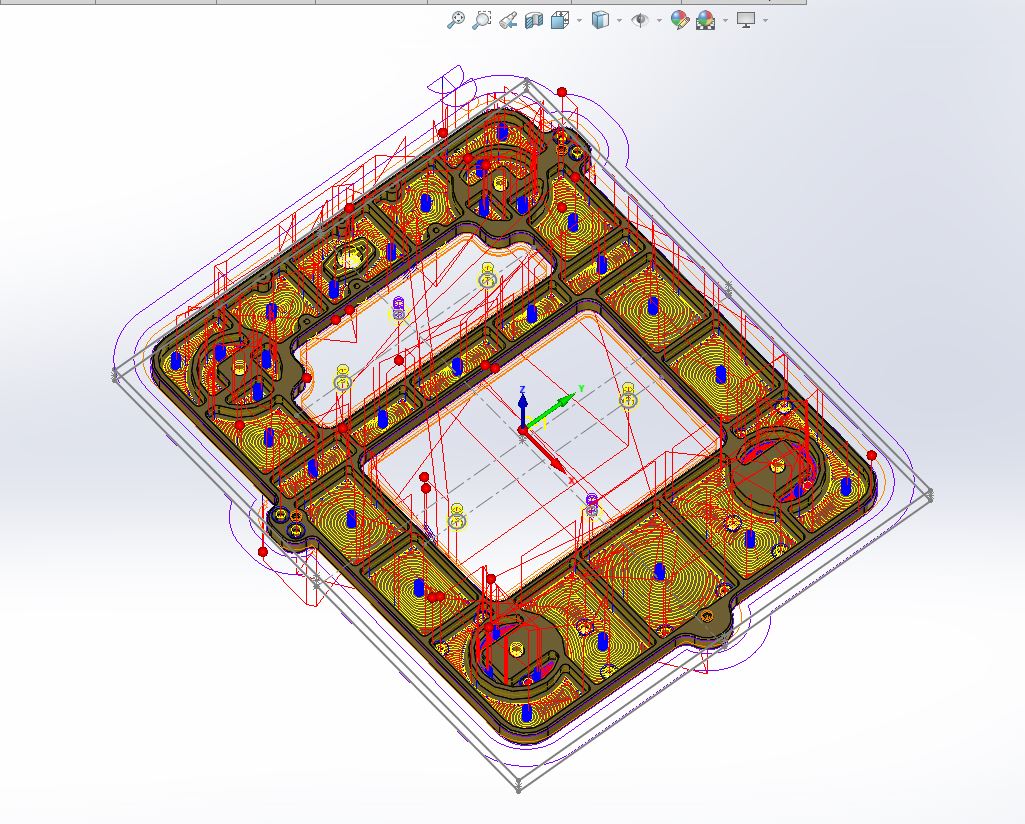Click the Previous View icon
Image resolution: width=1025 pixels, height=824 pixels.
pos(508,20)
